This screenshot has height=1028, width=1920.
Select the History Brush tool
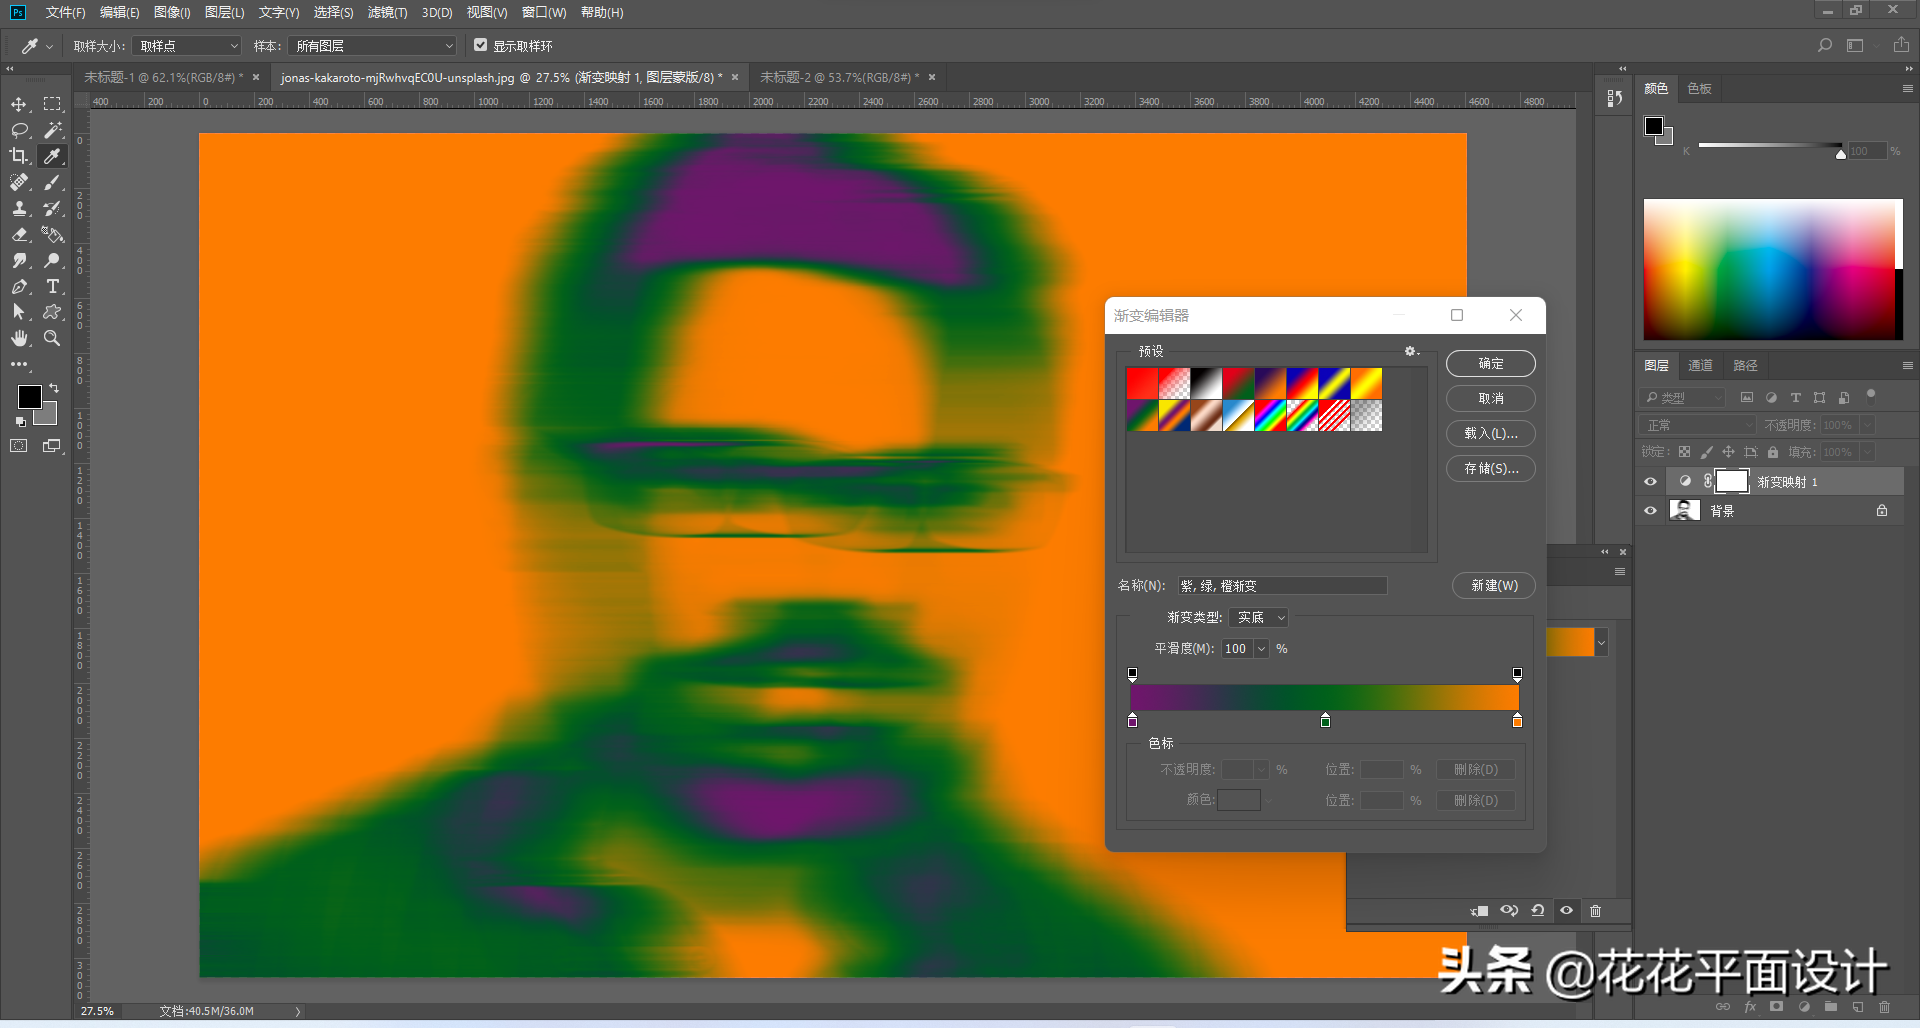point(52,208)
